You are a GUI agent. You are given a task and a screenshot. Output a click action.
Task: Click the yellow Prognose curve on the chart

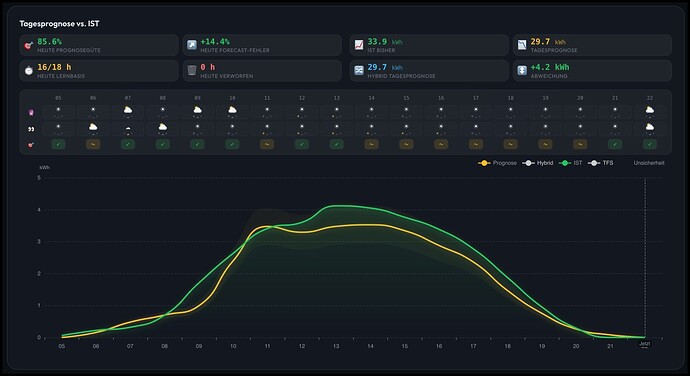[x=370, y=225]
